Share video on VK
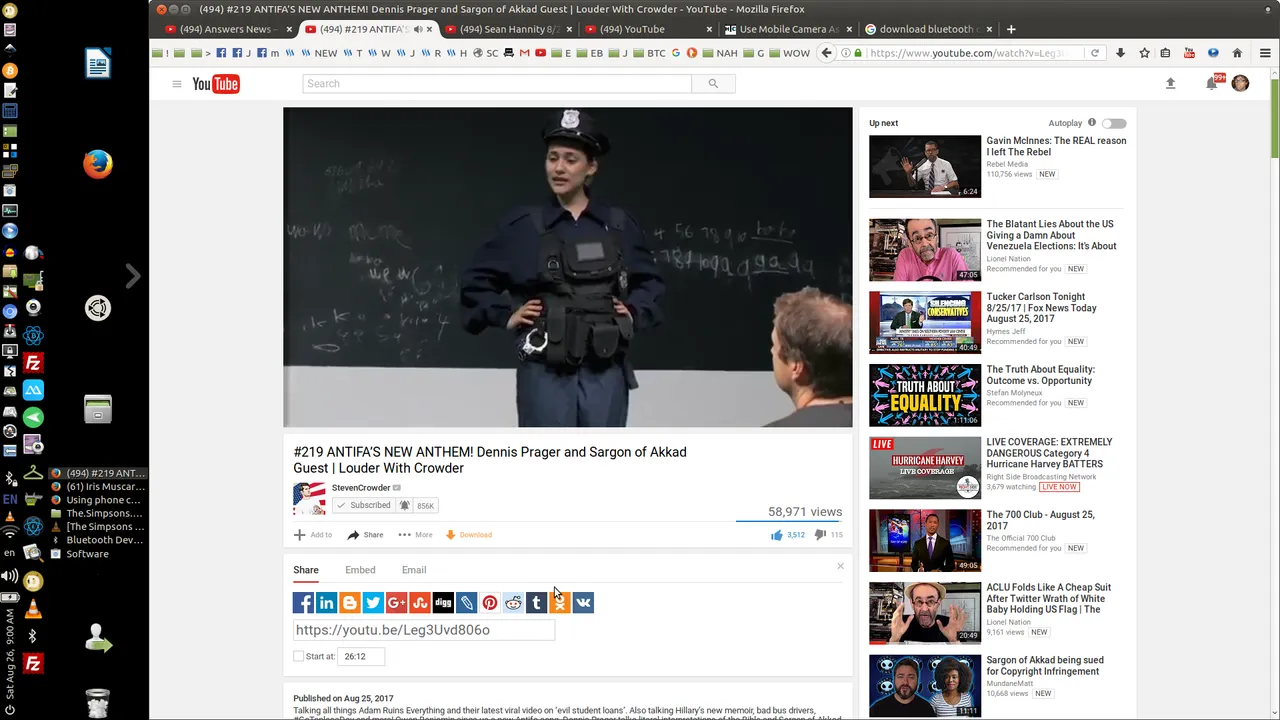 point(583,603)
